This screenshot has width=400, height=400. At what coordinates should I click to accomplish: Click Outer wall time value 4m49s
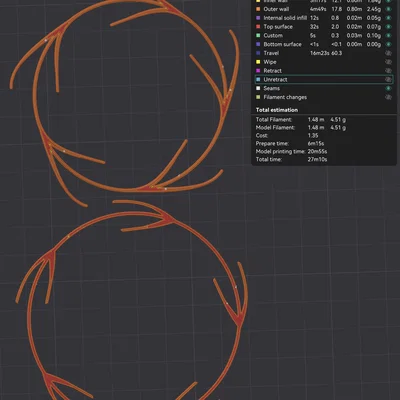tap(318, 9)
